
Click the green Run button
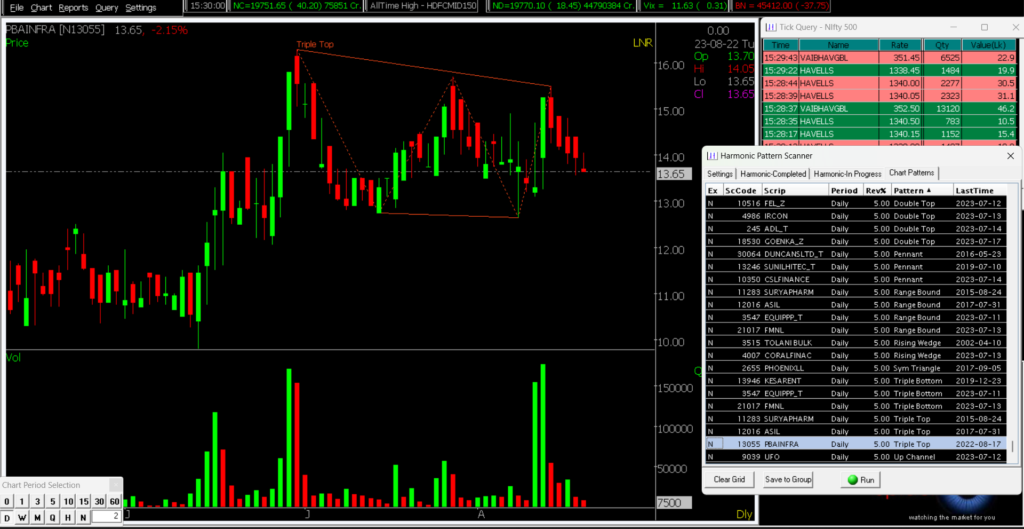coord(860,479)
